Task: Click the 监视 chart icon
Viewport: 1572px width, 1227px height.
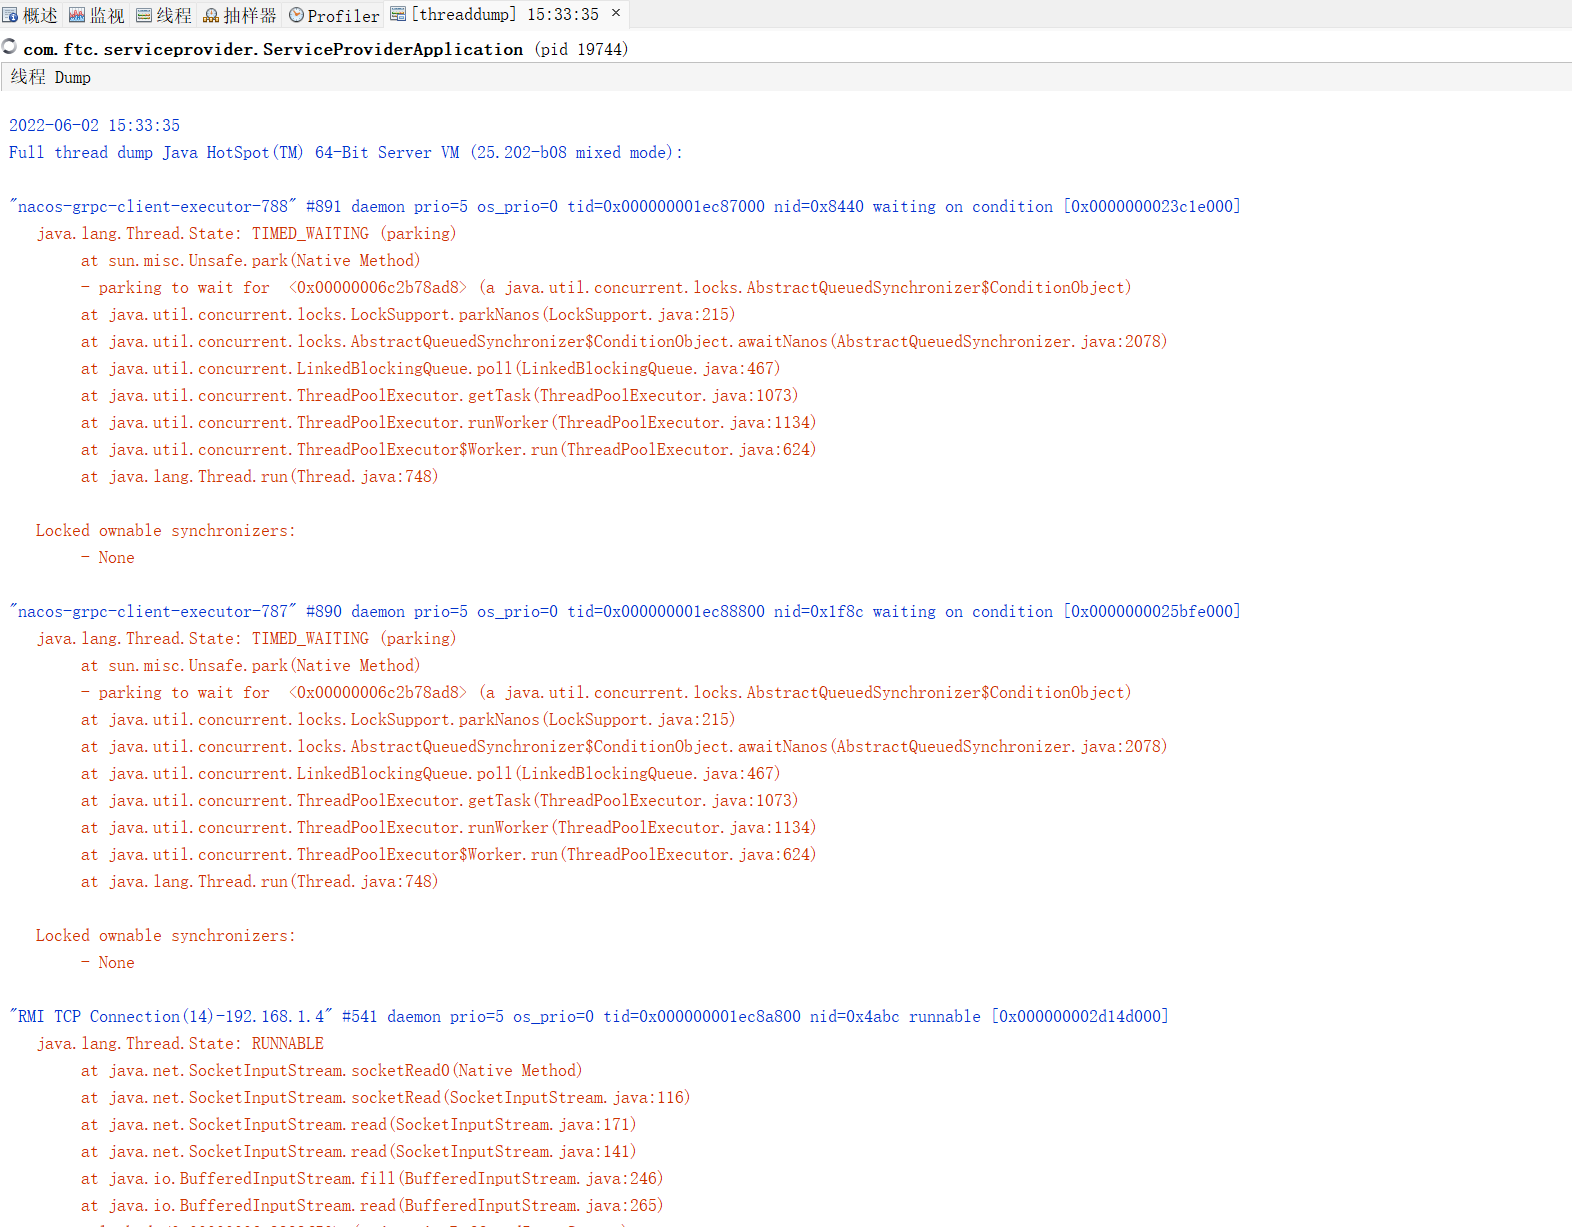Action: (77, 15)
